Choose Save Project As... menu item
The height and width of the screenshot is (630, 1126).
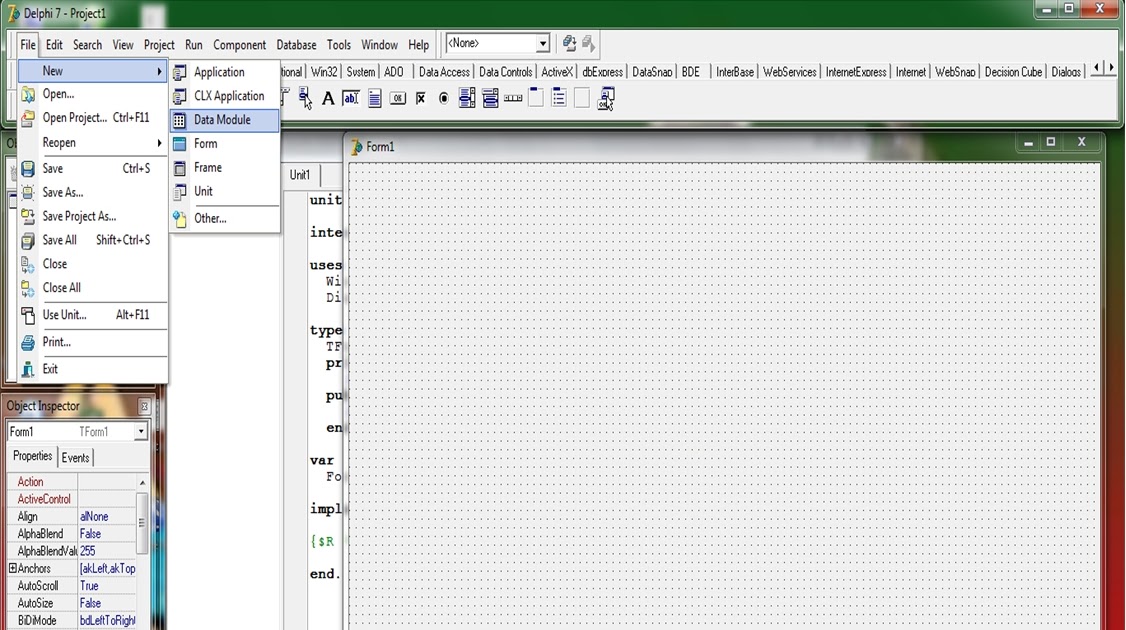coord(93,216)
